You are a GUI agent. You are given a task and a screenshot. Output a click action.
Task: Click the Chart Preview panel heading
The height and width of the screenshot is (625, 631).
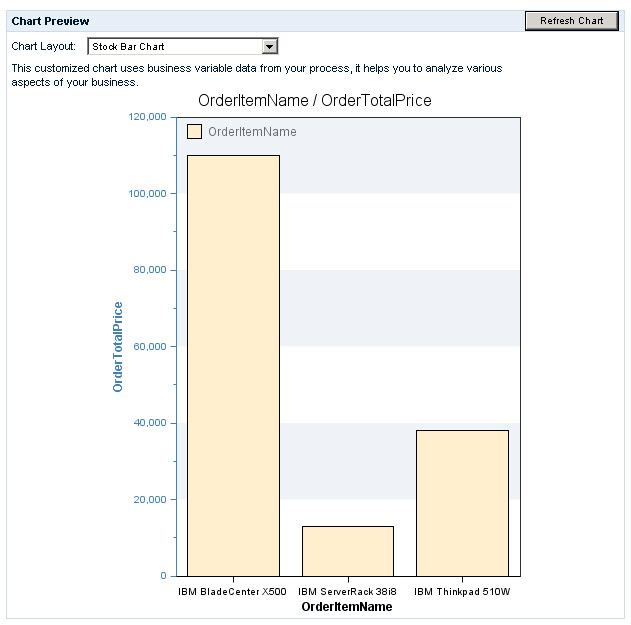tap(50, 21)
